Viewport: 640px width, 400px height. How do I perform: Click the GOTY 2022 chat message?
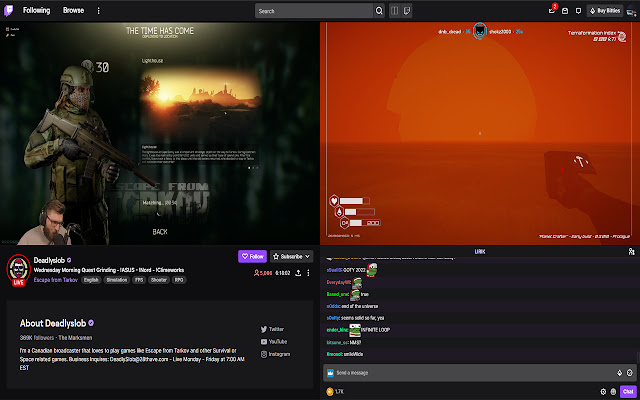(354, 270)
